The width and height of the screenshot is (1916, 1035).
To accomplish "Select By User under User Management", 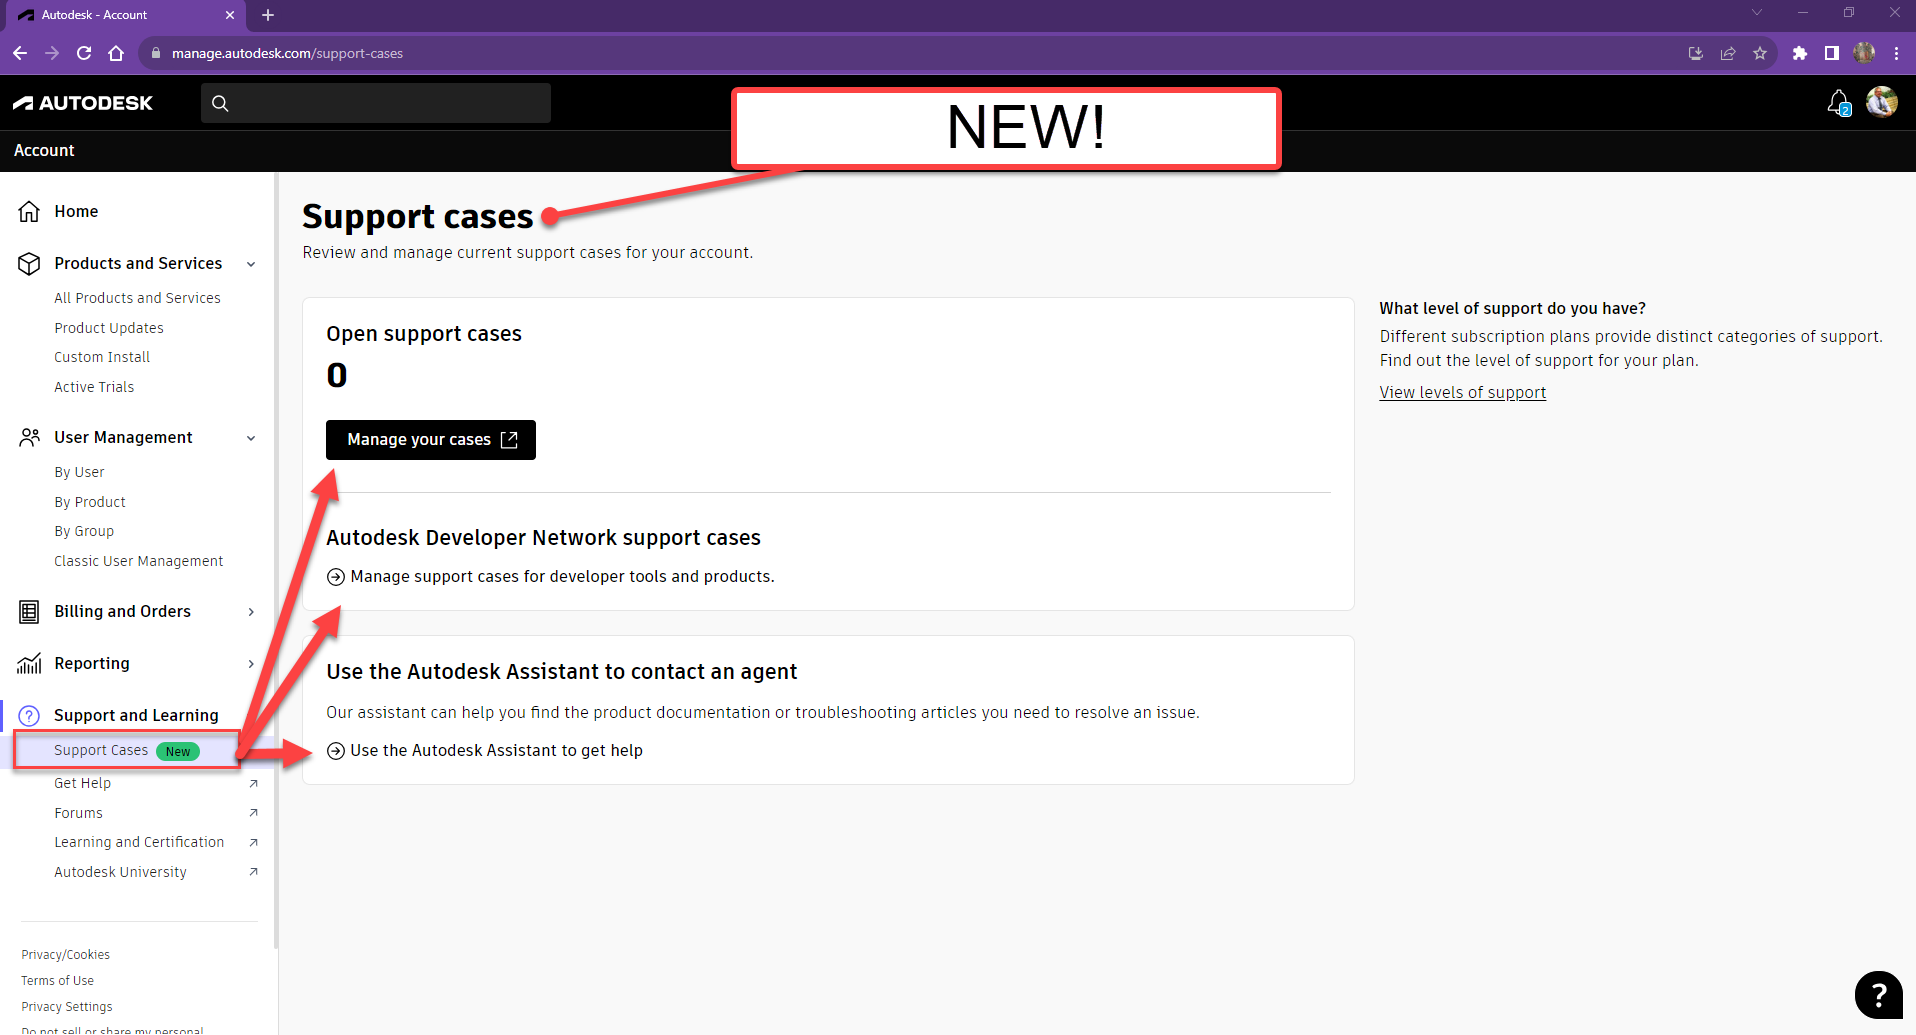I will (x=79, y=472).
